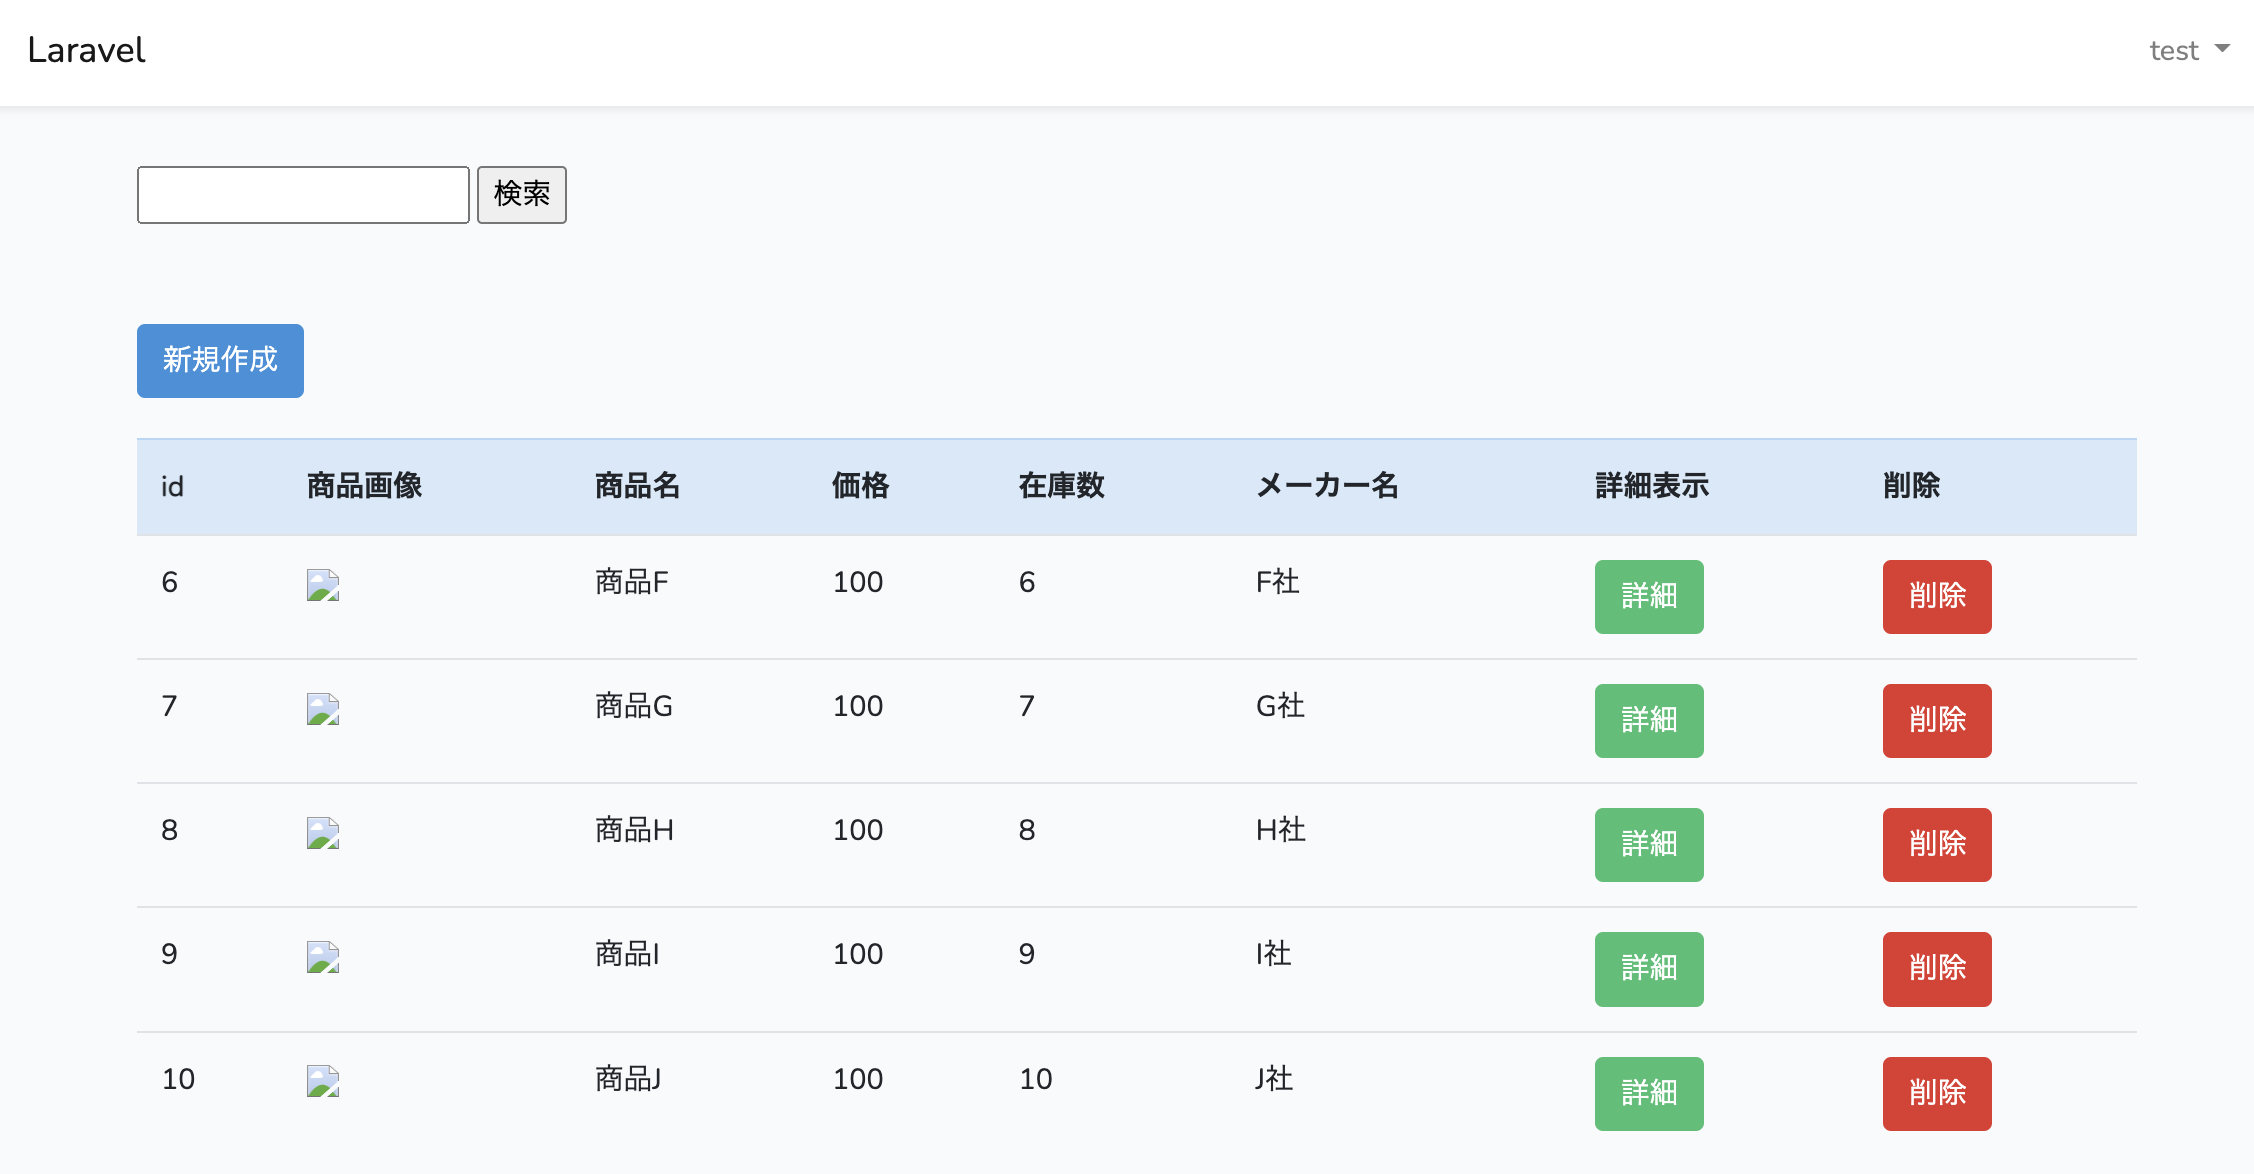
Task: Click the product thumbnail for 商品H
Action: 322,833
